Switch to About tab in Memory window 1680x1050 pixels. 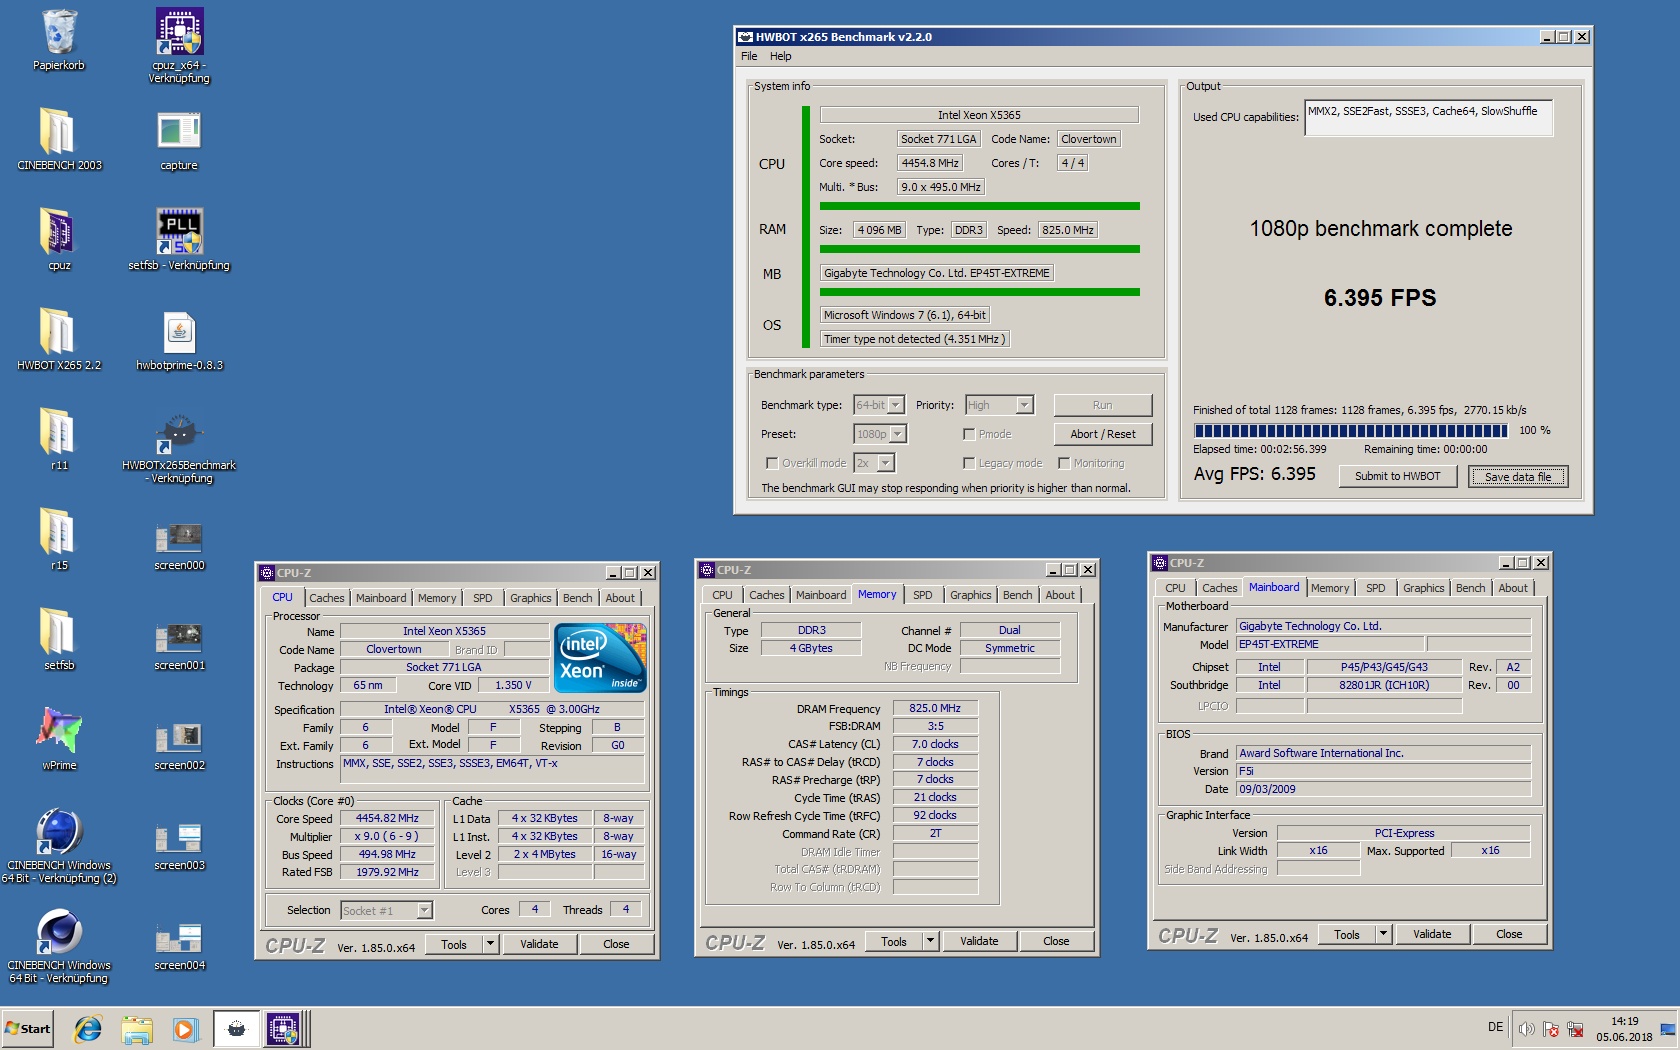pyautogui.click(x=1060, y=595)
